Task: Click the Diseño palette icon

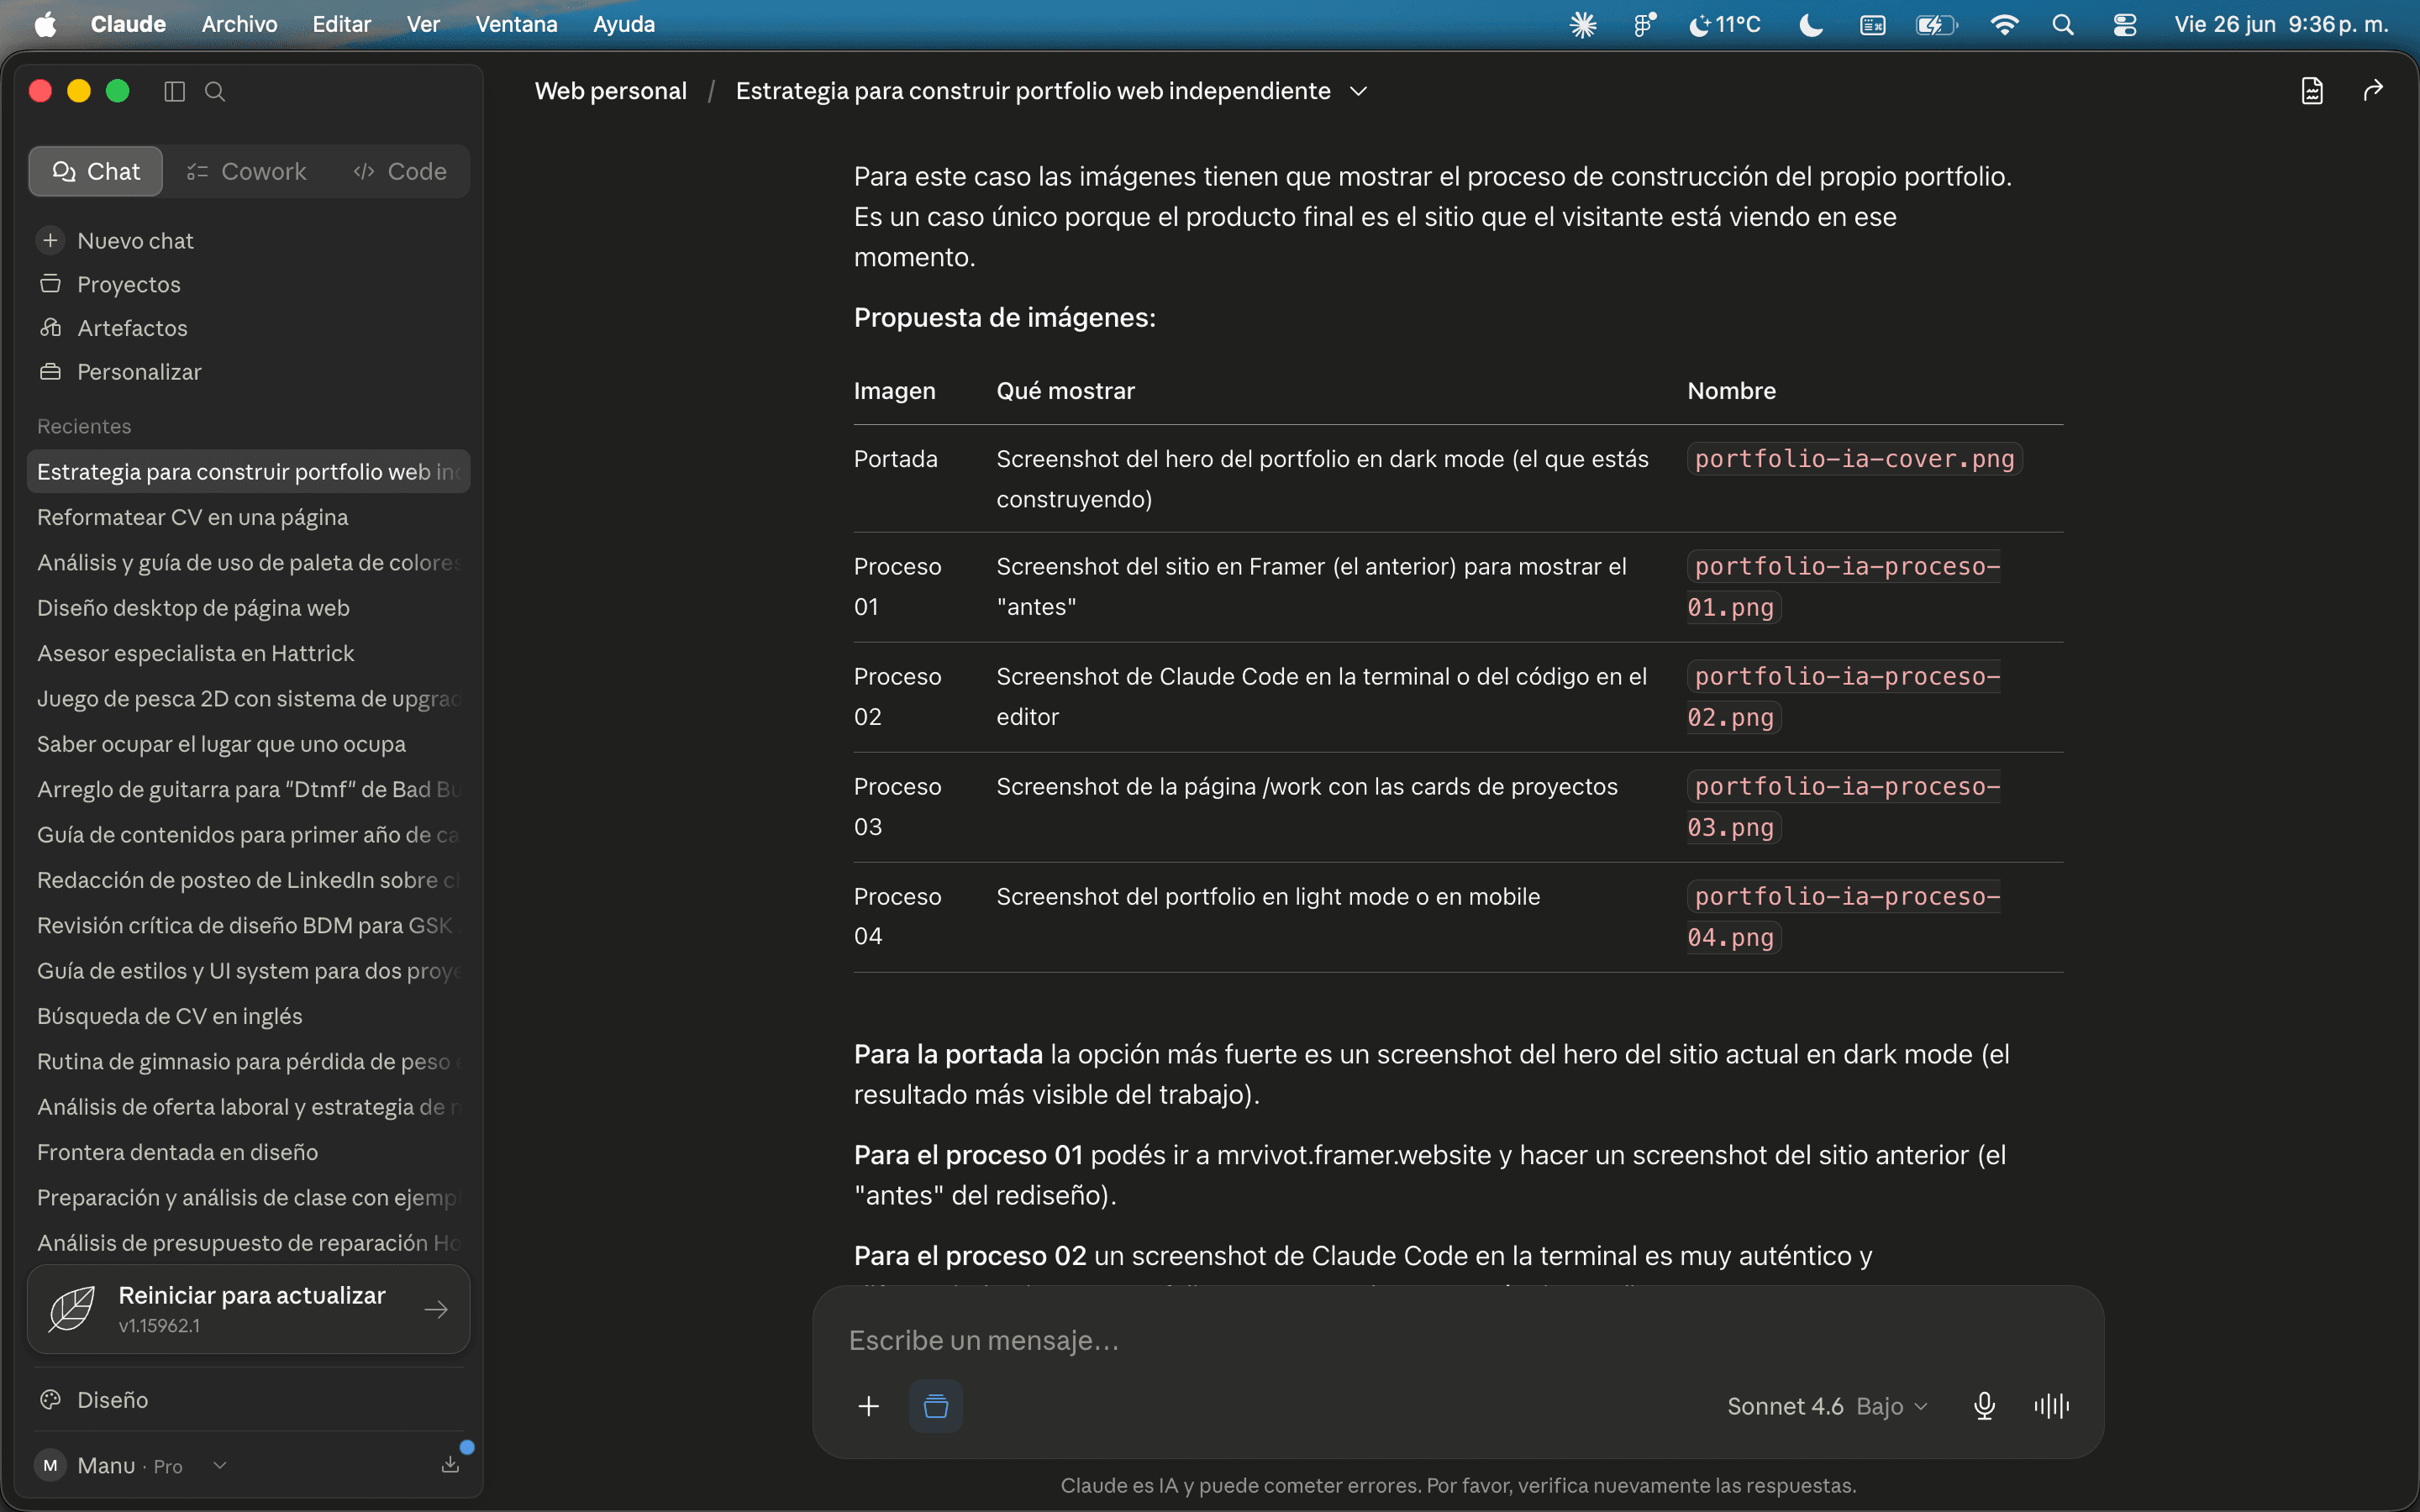Action: click(x=50, y=1400)
